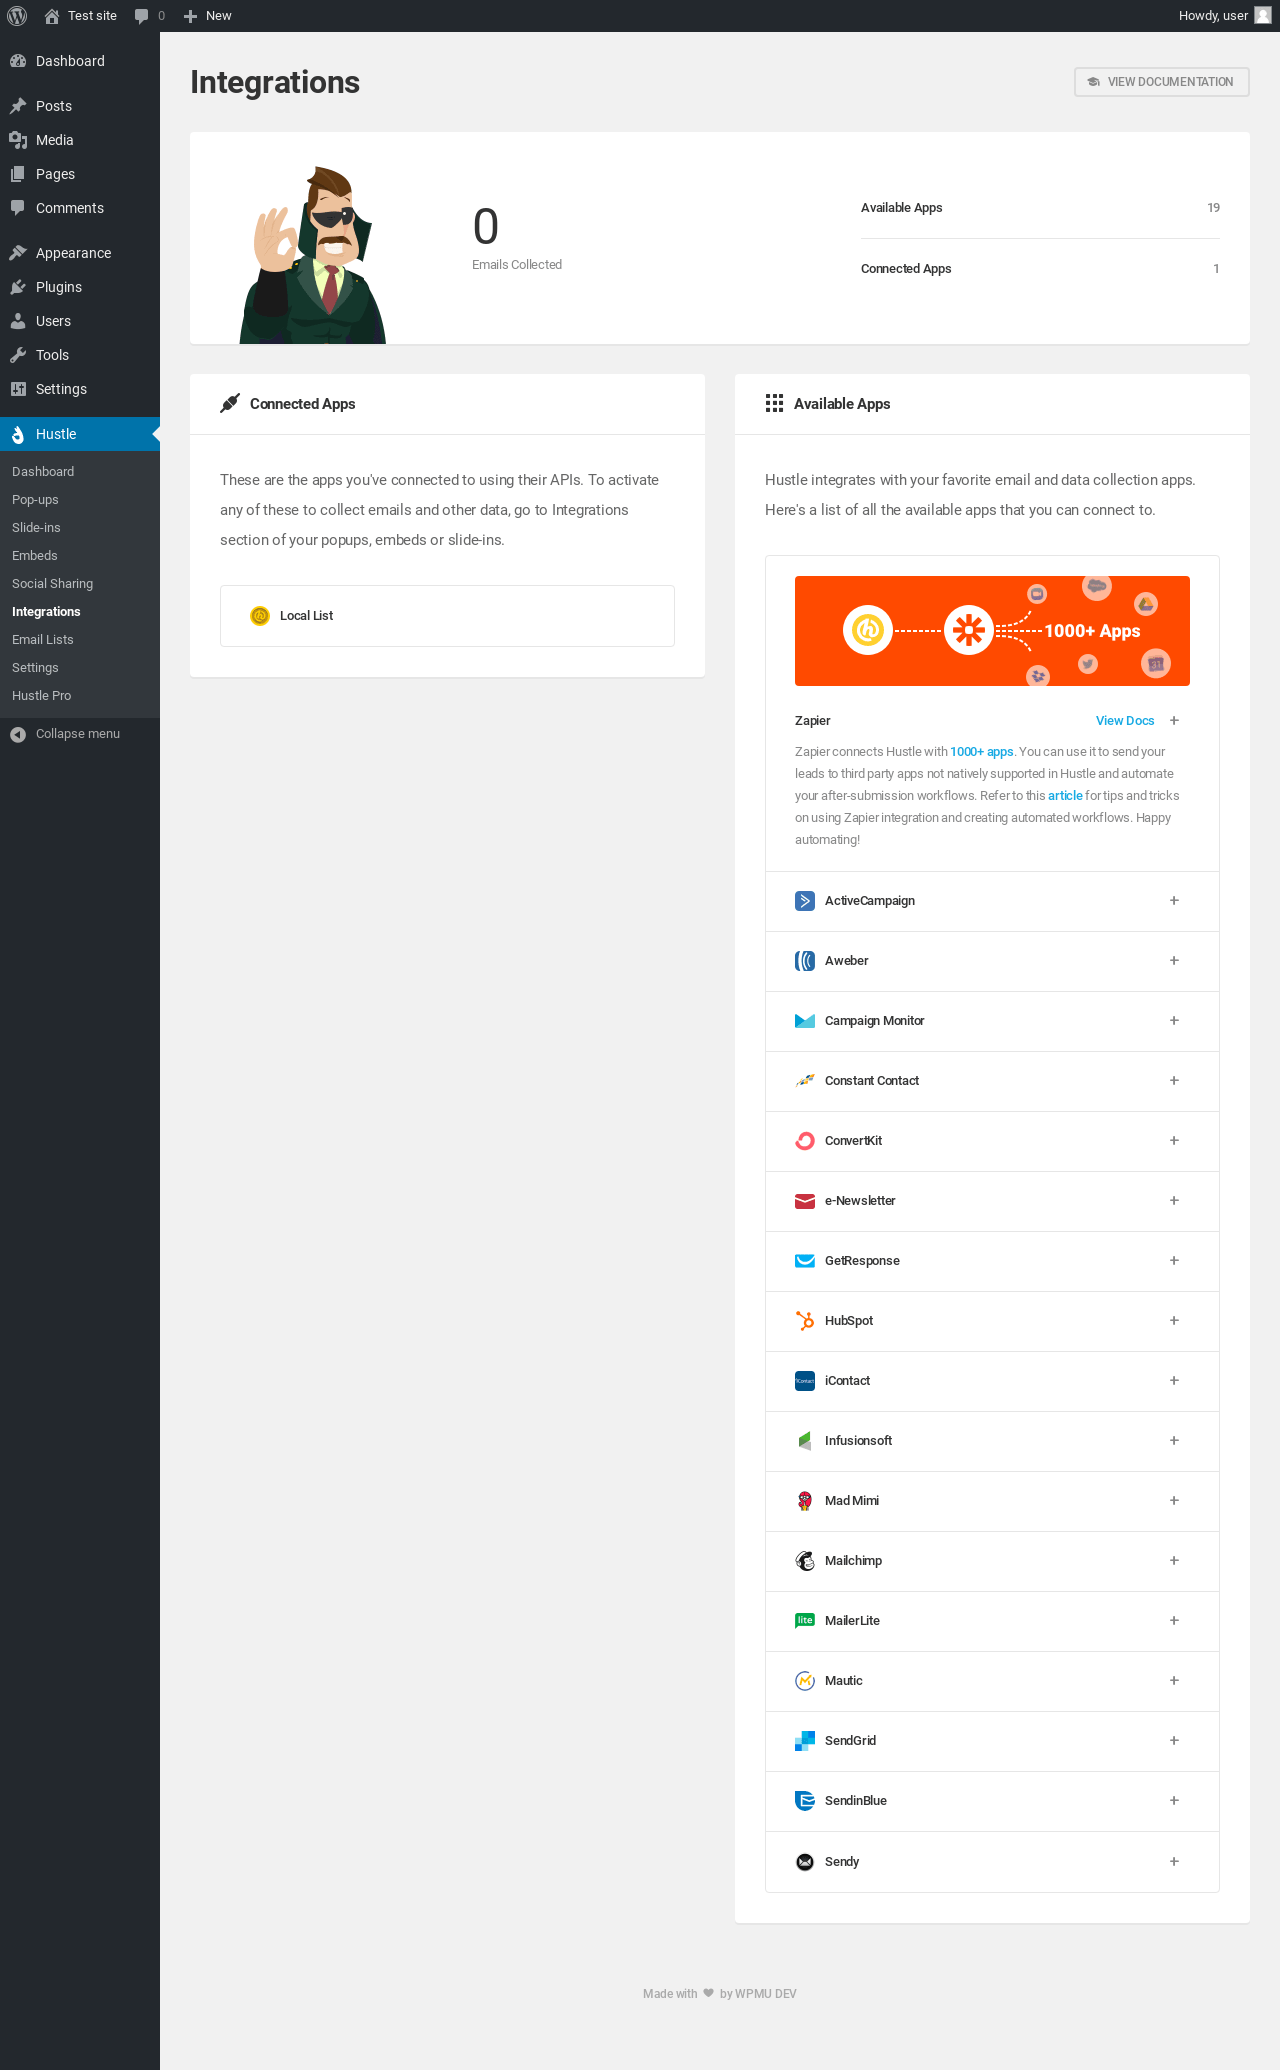Expand ConvertKit with its plus button
Viewport: 1280px width, 2070px height.
point(1174,1141)
